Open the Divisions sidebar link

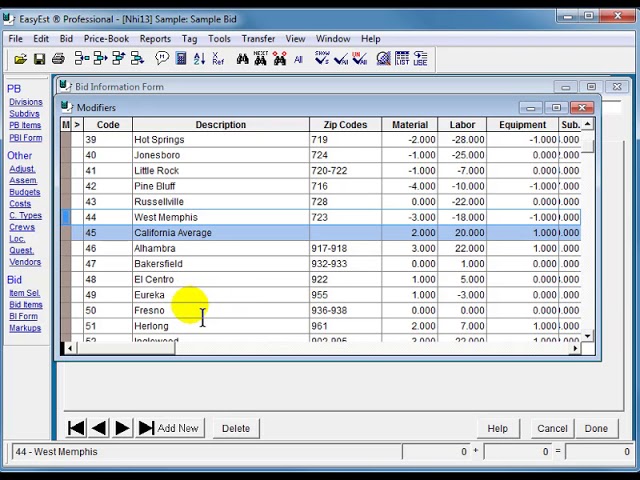pyautogui.click(x=26, y=102)
